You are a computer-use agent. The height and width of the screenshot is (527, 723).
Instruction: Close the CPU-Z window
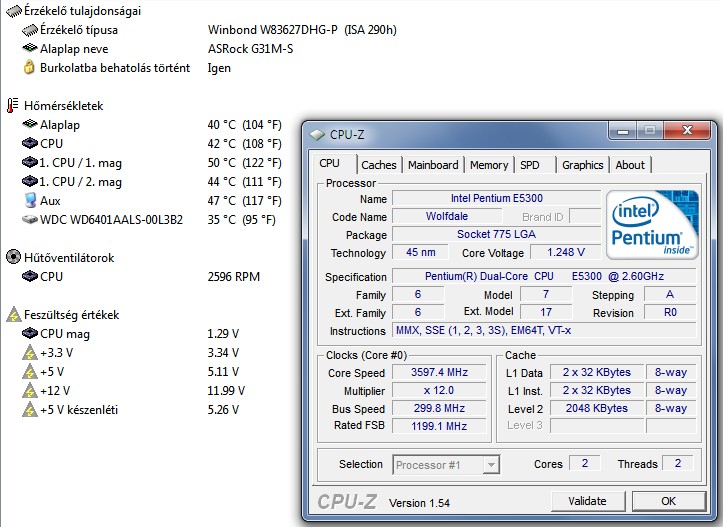tap(687, 130)
